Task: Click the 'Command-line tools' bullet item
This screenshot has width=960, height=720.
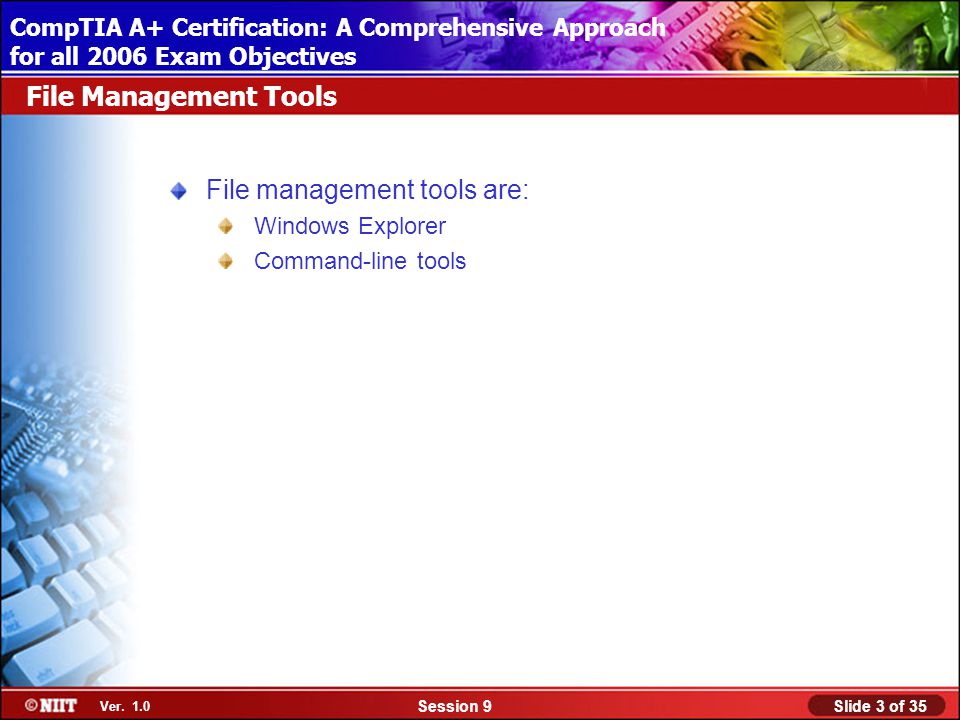Action: pyautogui.click(x=360, y=261)
